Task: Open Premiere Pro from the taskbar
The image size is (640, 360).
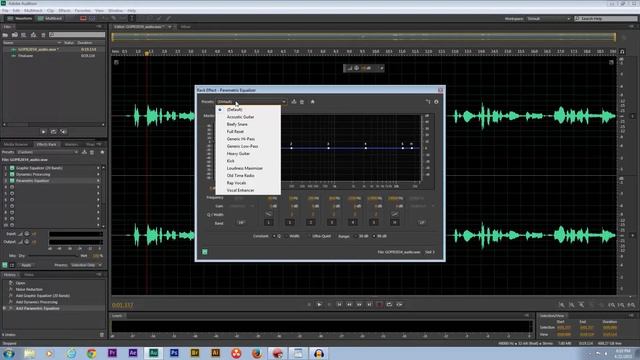Action: 112,353
